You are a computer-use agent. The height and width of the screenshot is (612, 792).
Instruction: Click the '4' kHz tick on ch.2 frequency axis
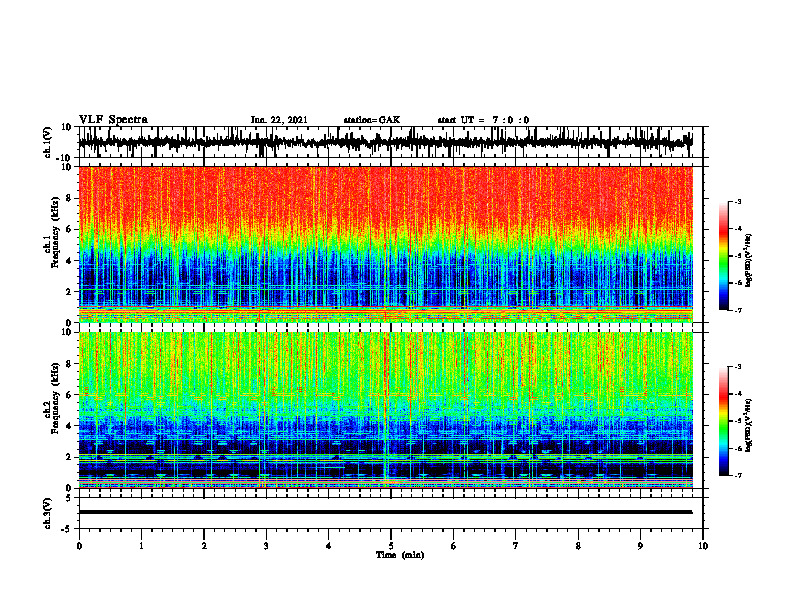[x=69, y=426]
